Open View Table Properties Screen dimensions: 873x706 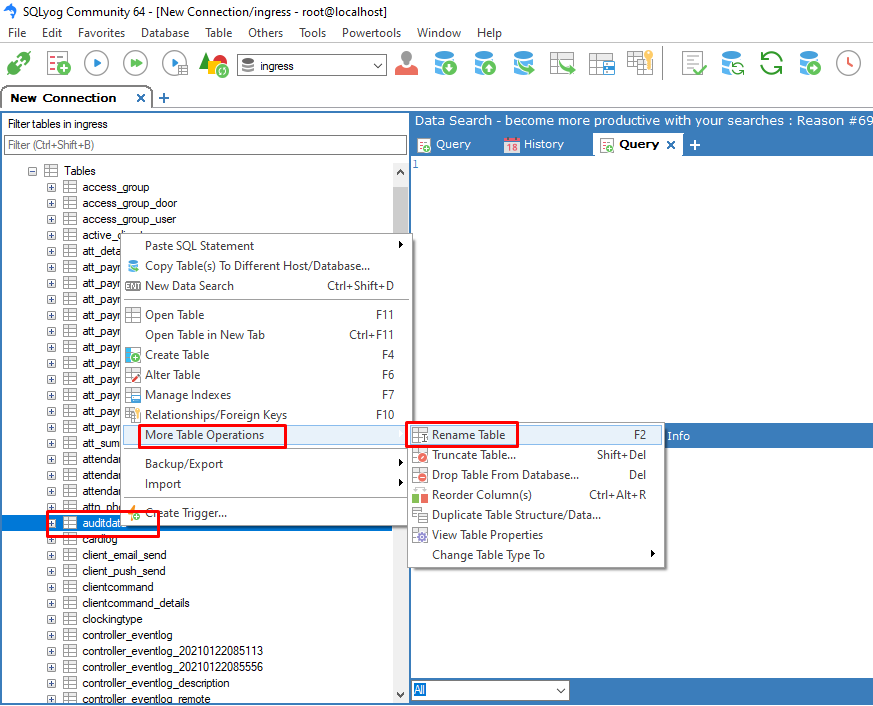536,535
